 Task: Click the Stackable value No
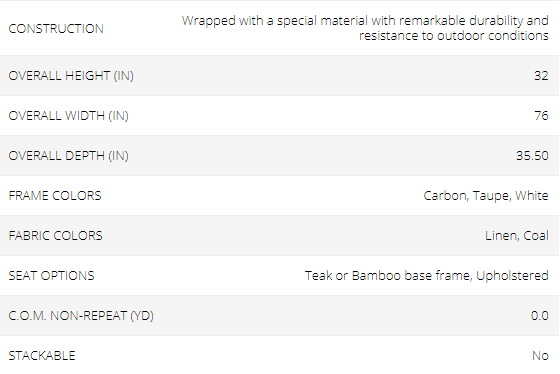point(540,356)
